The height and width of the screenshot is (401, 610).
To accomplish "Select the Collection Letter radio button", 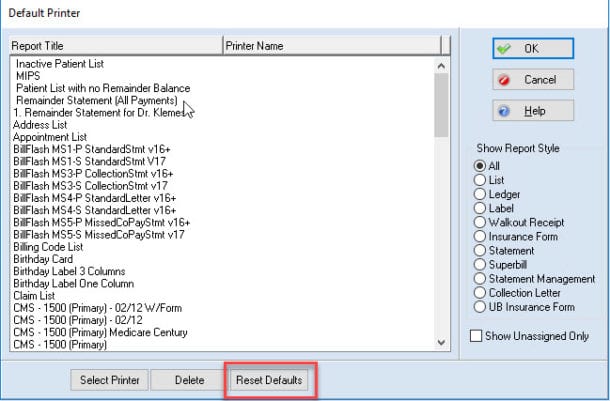I will [480, 292].
